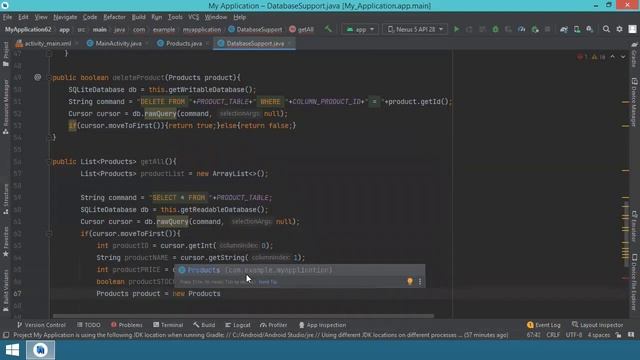The height and width of the screenshot is (360, 640).
Task: Open Layout Inspector tool window
Action: 598,325
